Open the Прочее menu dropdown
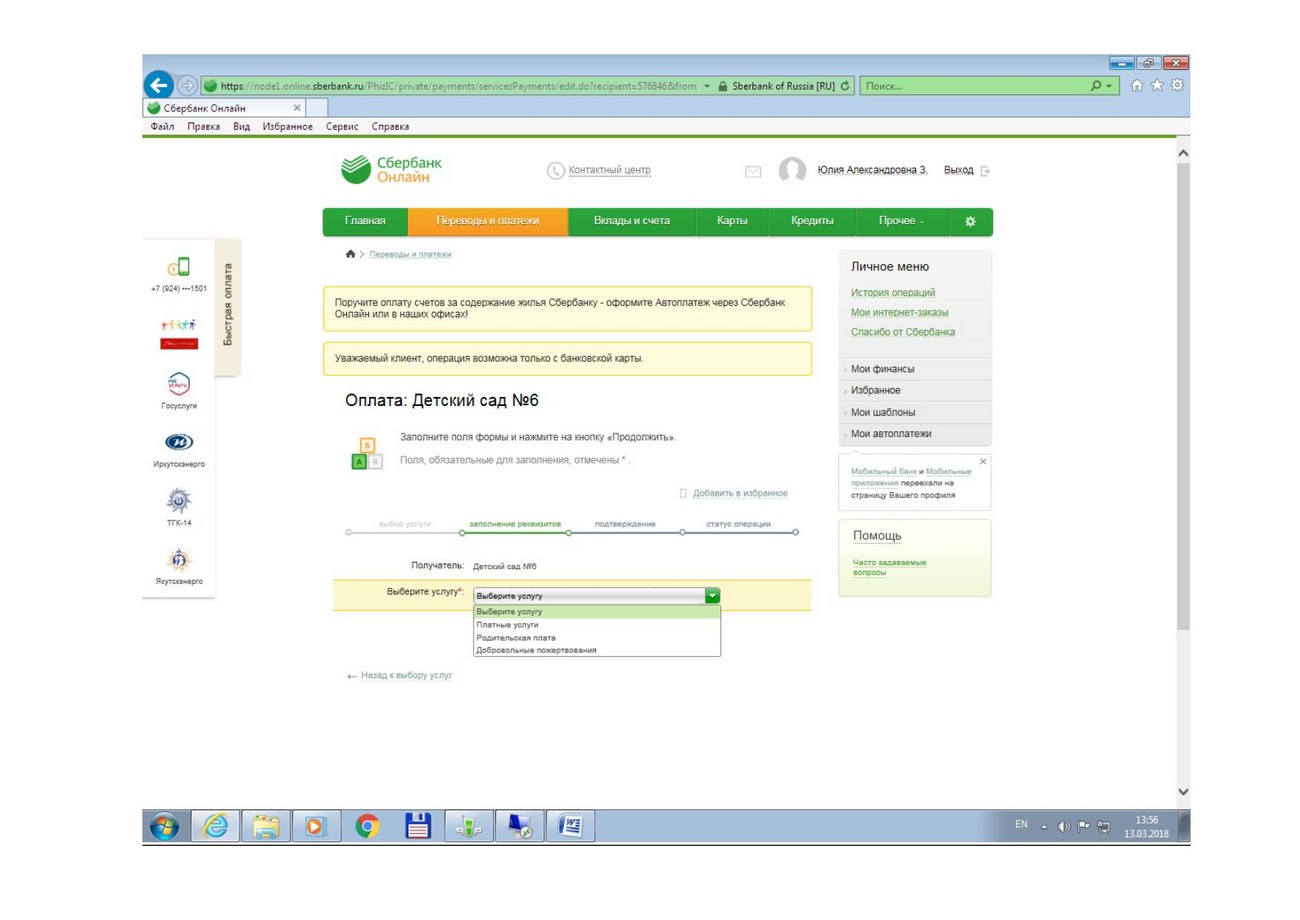This screenshot has width=1300, height=920. (x=901, y=221)
